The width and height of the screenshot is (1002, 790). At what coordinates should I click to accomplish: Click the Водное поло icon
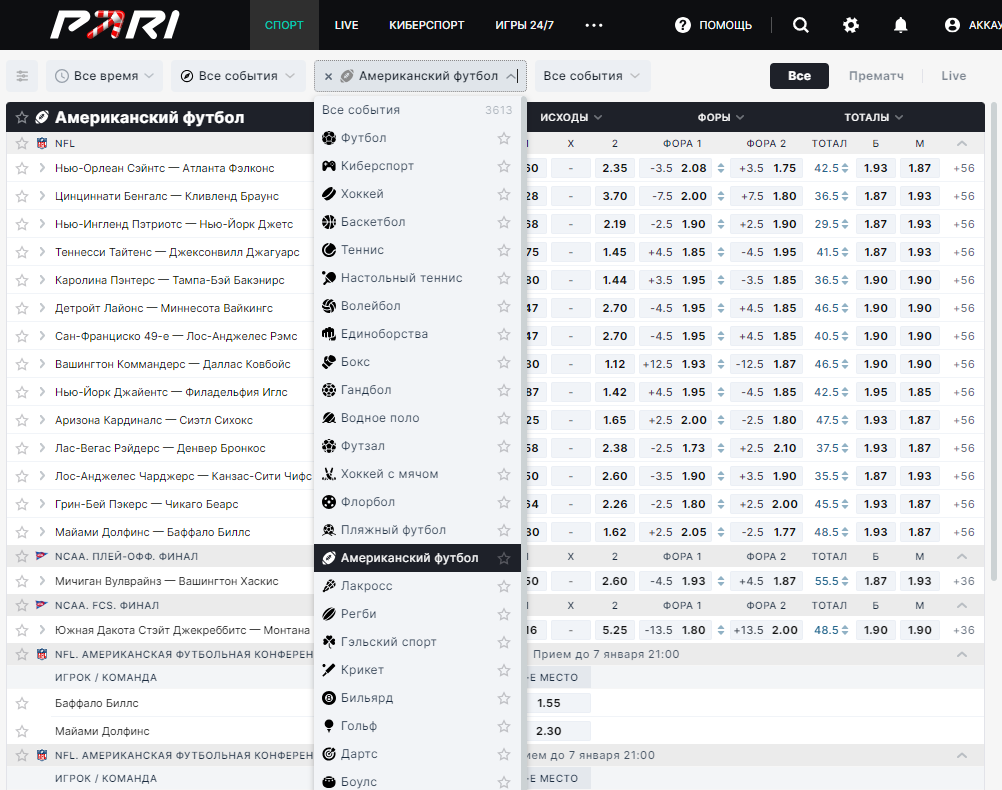point(328,418)
